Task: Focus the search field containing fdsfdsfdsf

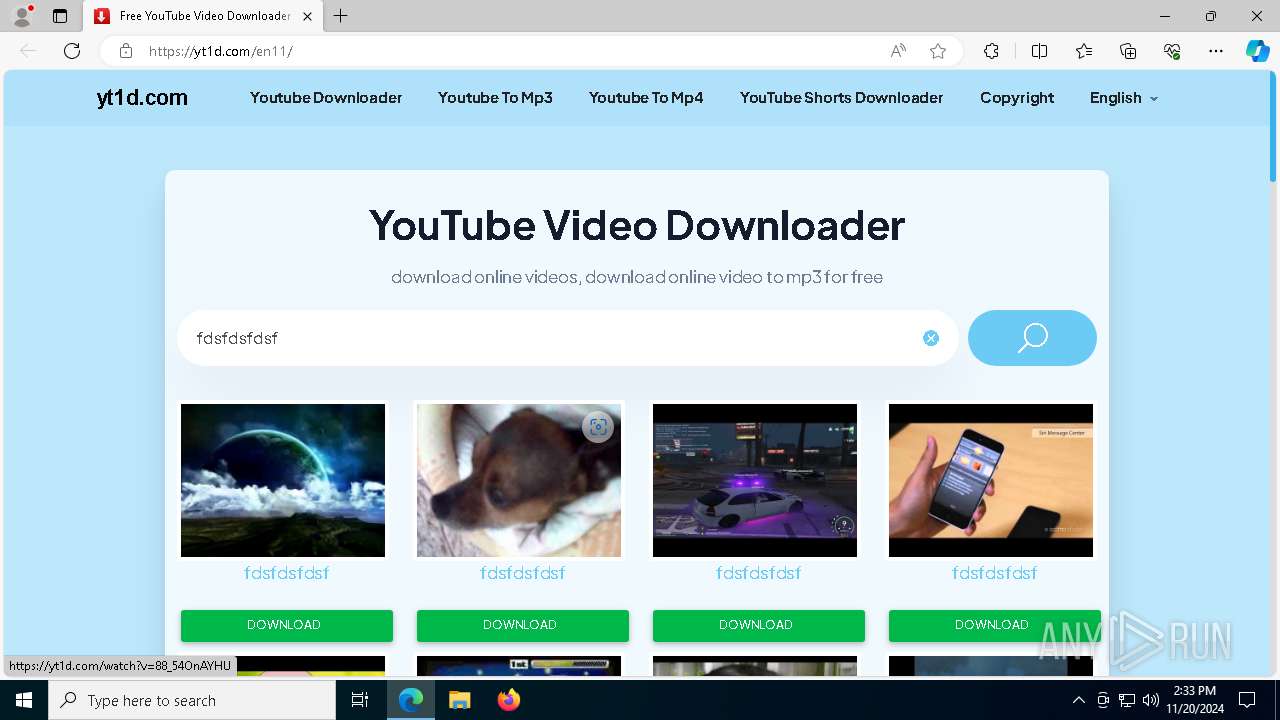Action: click(x=567, y=338)
